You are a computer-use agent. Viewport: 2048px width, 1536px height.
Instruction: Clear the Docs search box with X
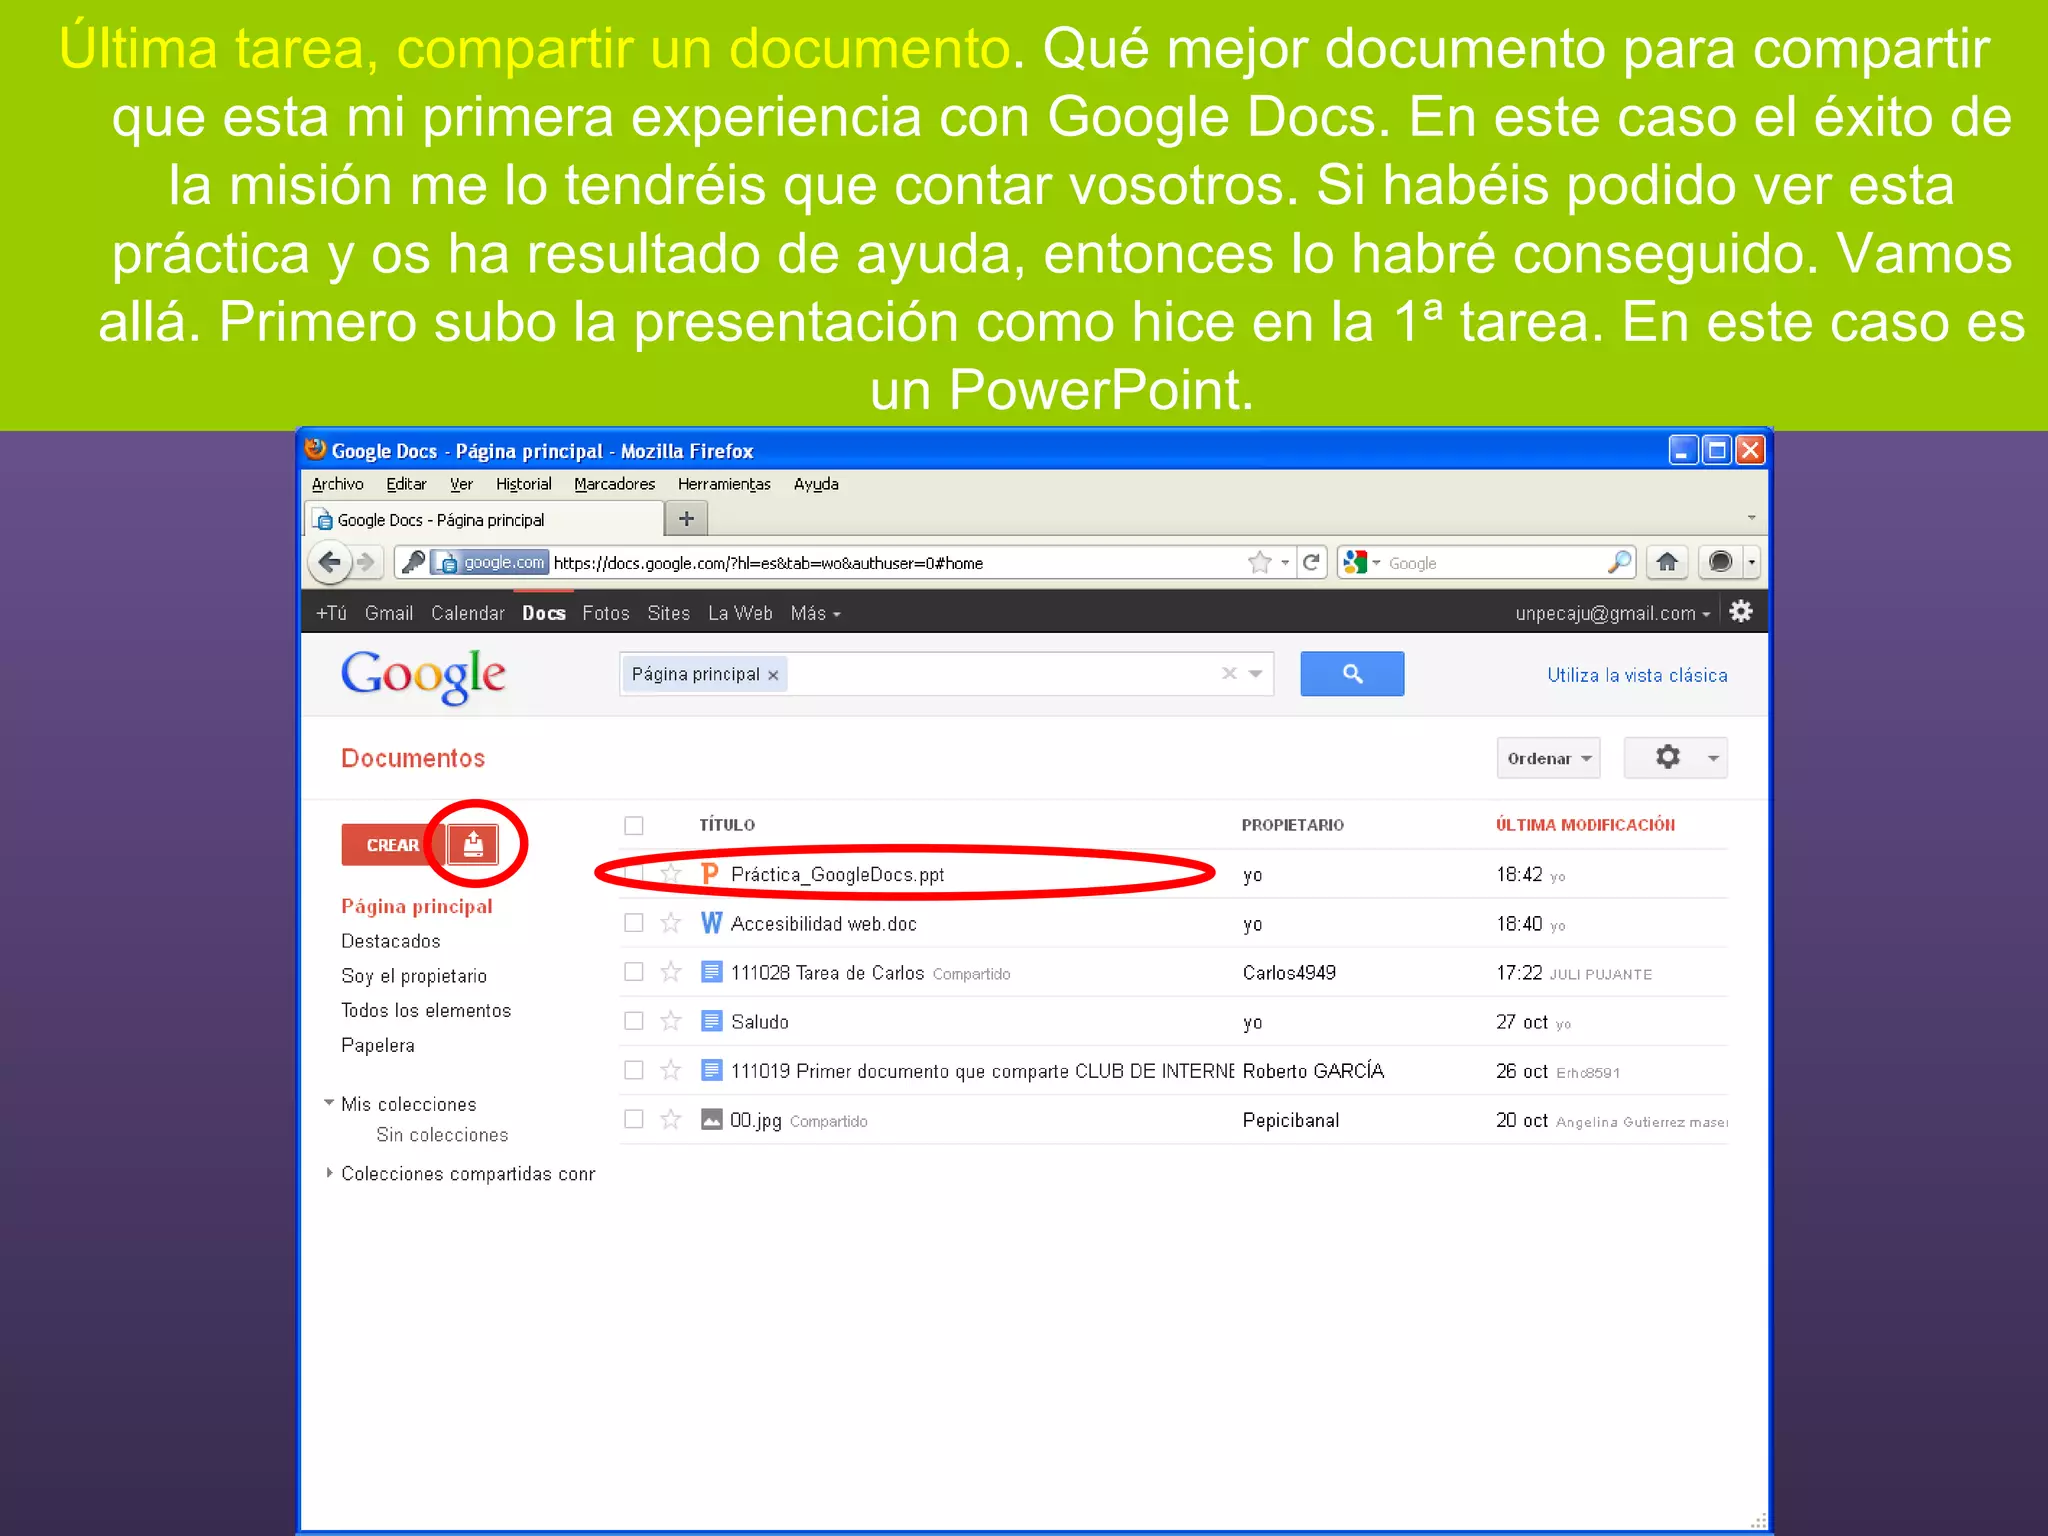coord(1229,674)
